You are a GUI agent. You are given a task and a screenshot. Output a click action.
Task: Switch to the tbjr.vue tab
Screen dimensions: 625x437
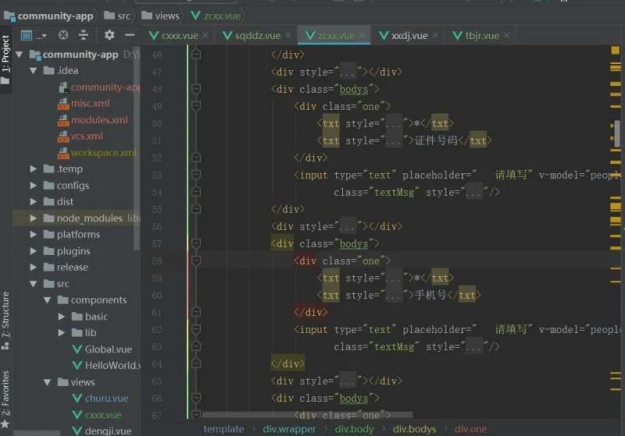478,36
